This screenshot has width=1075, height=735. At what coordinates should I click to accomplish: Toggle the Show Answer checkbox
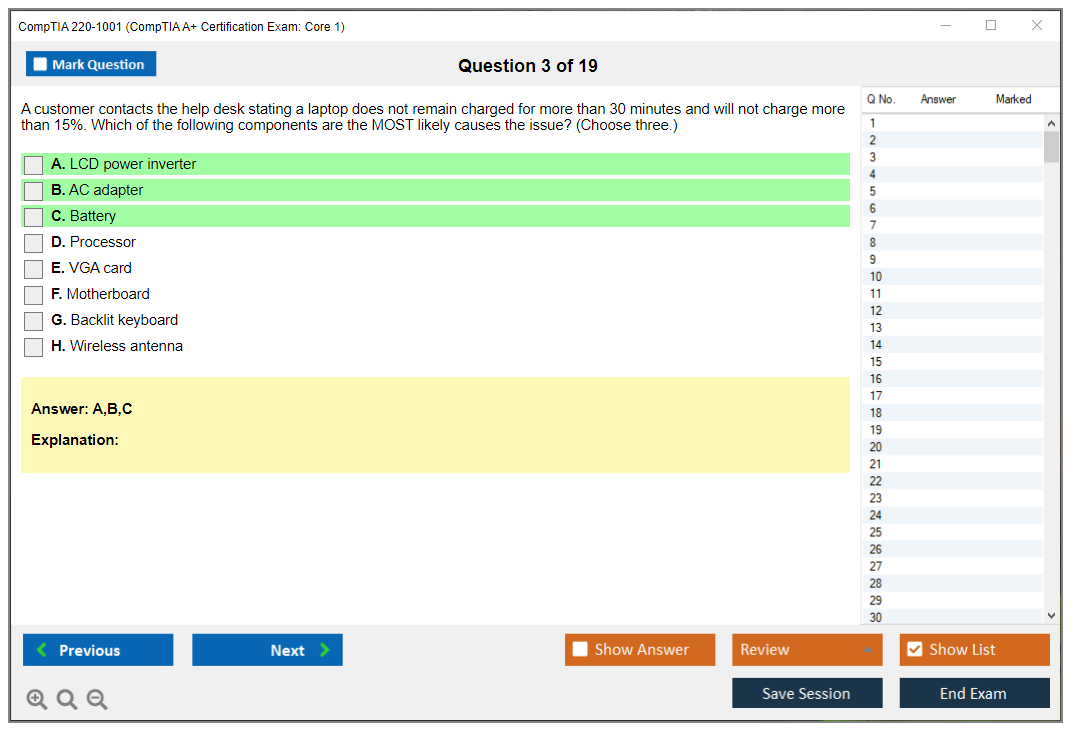pos(581,650)
